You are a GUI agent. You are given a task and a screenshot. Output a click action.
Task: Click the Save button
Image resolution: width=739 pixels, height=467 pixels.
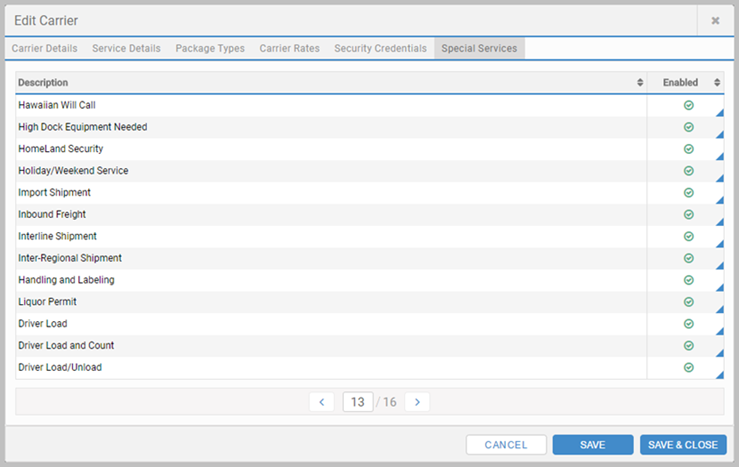click(x=593, y=445)
